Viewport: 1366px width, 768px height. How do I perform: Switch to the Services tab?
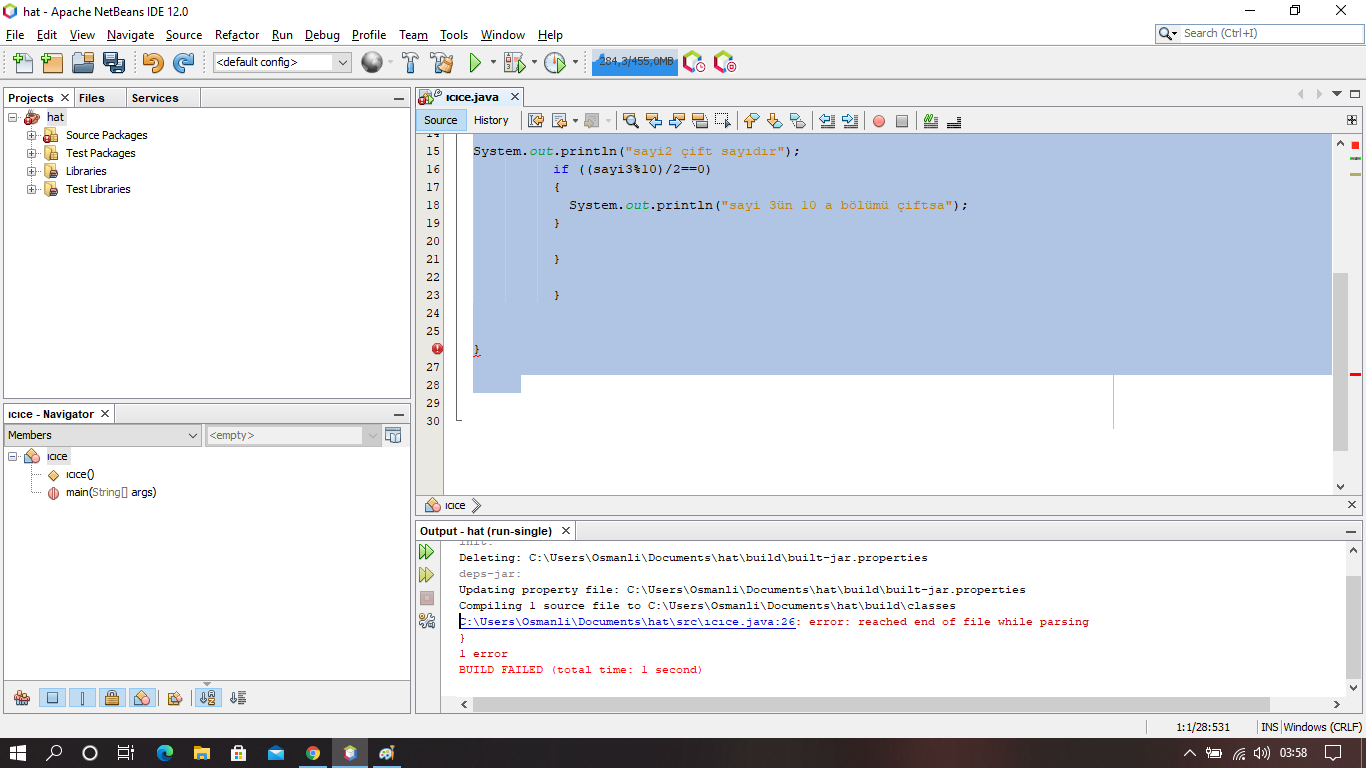click(x=155, y=98)
